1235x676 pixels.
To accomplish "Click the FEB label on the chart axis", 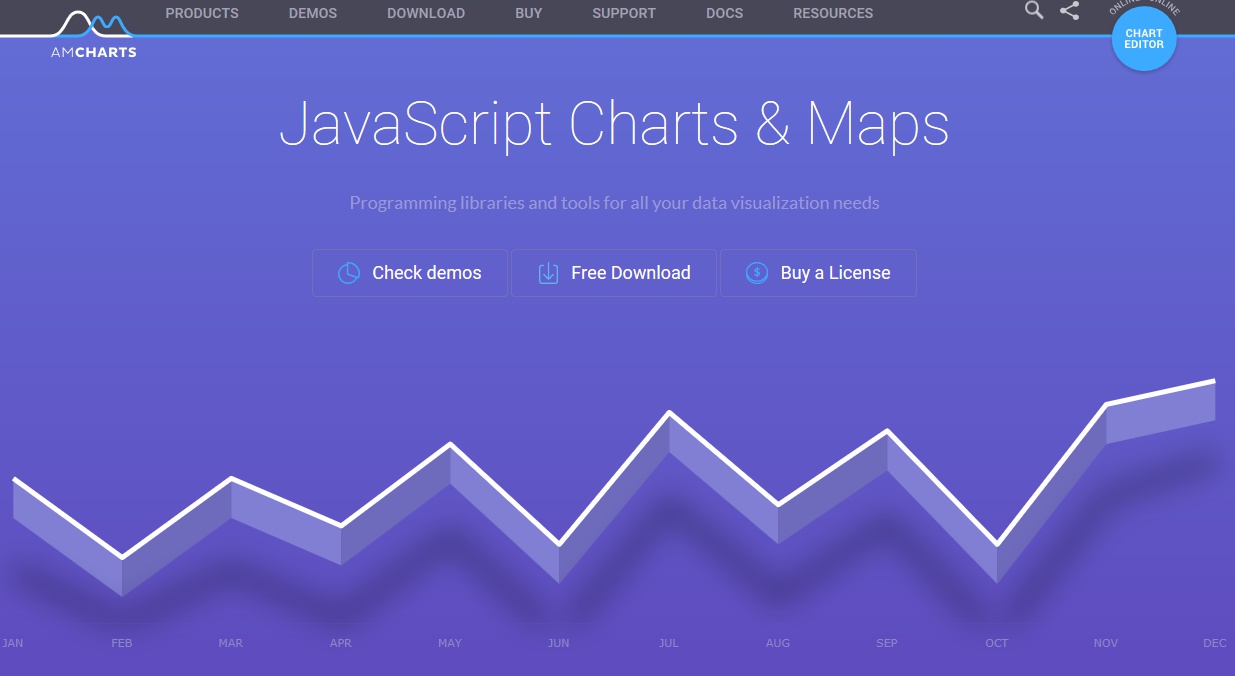I will click(122, 643).
